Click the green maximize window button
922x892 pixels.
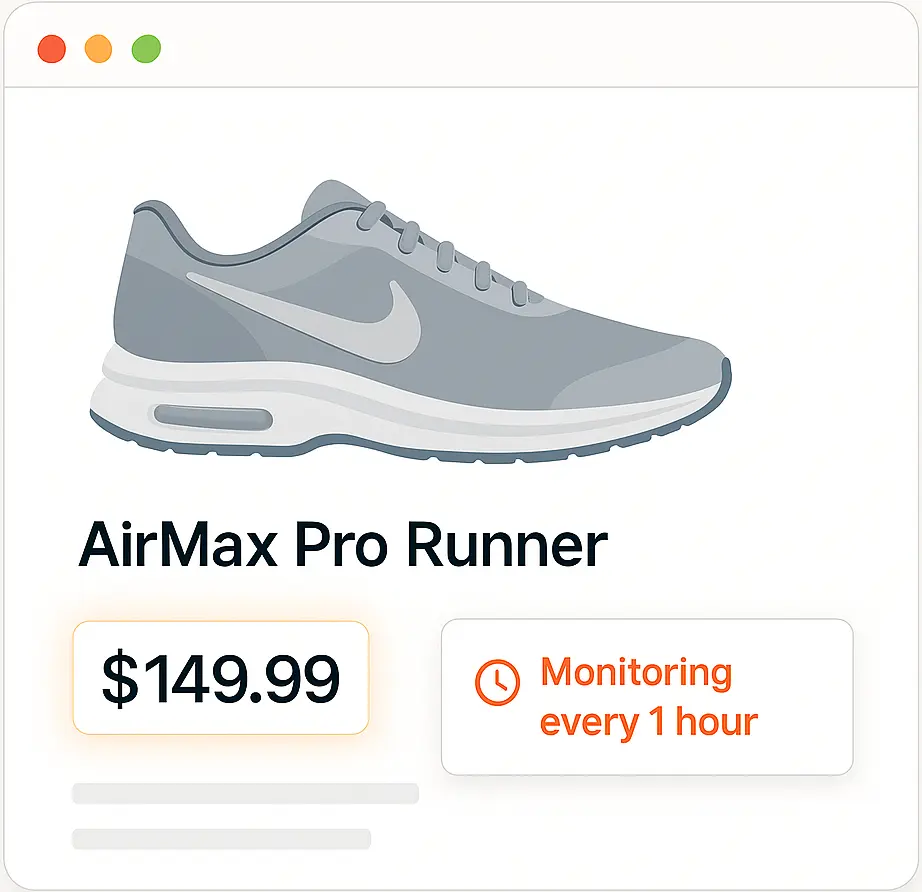146,48
